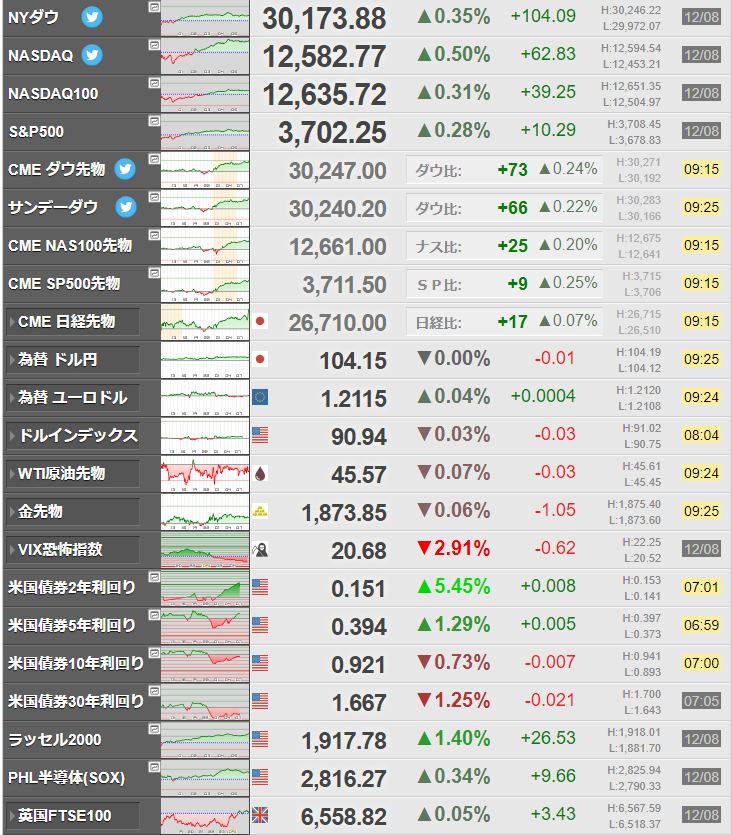
Task: Click the CME 日経先物 mini chart
Action: pos(205,322)
